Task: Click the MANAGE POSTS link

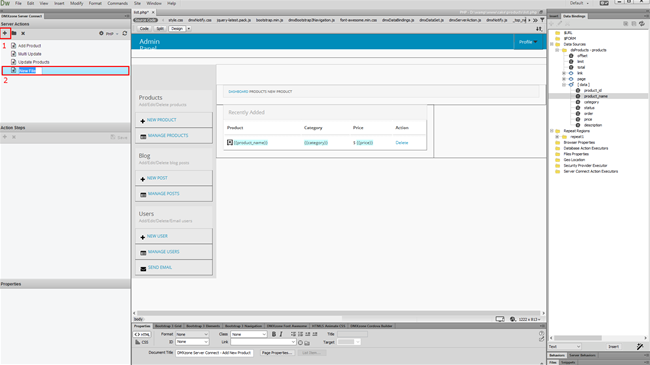Action: [164, 194]
